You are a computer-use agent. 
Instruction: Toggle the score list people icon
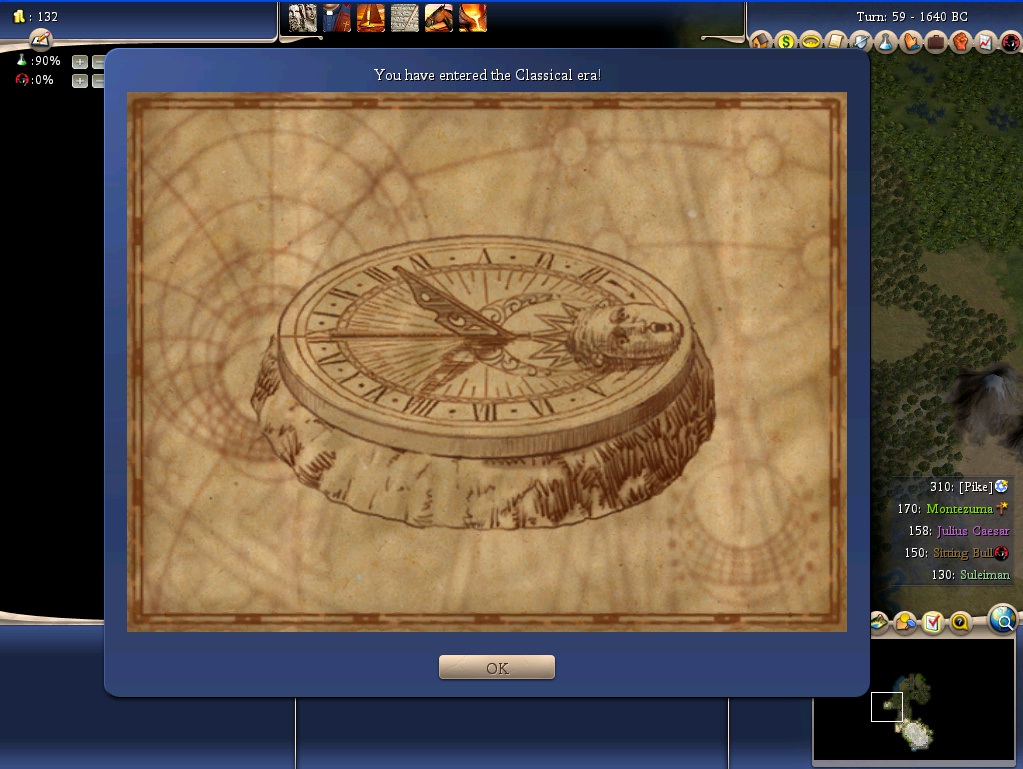906,623
